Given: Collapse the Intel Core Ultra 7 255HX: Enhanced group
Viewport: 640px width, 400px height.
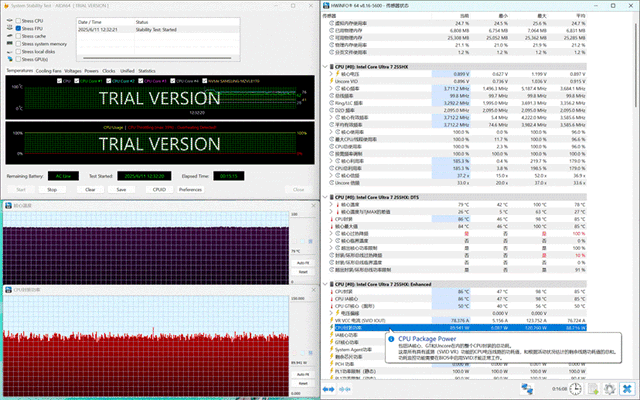Looking at the screenshot, I should click(325, 284).
